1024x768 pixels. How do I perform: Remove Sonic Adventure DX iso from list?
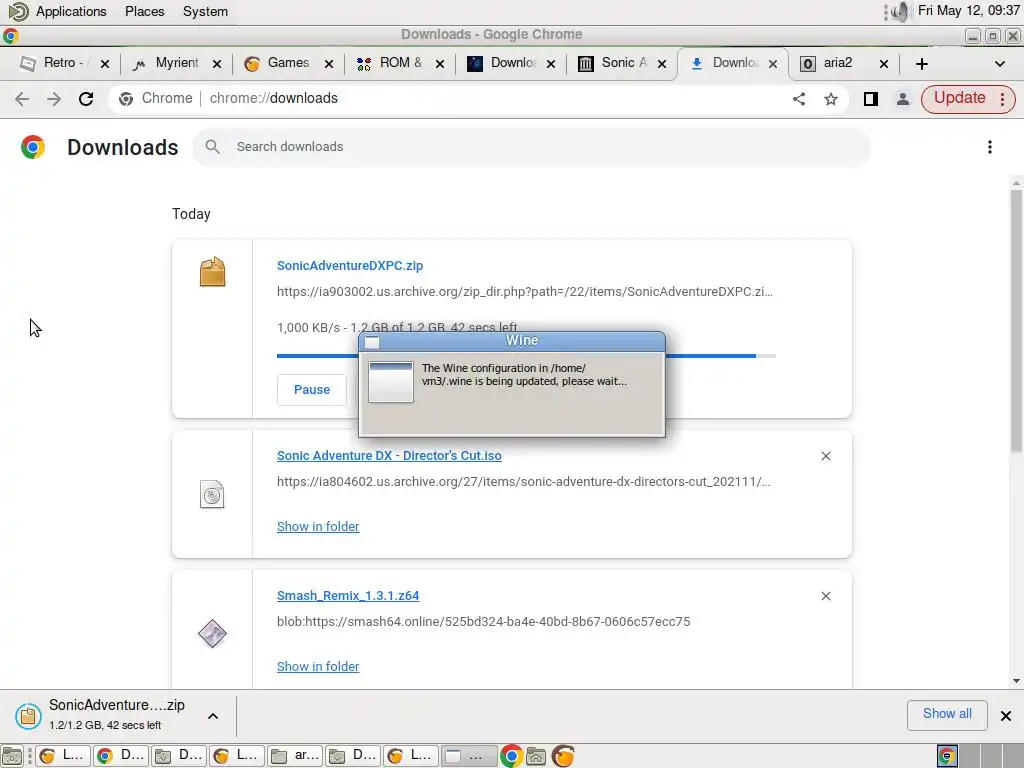point(825,456)
